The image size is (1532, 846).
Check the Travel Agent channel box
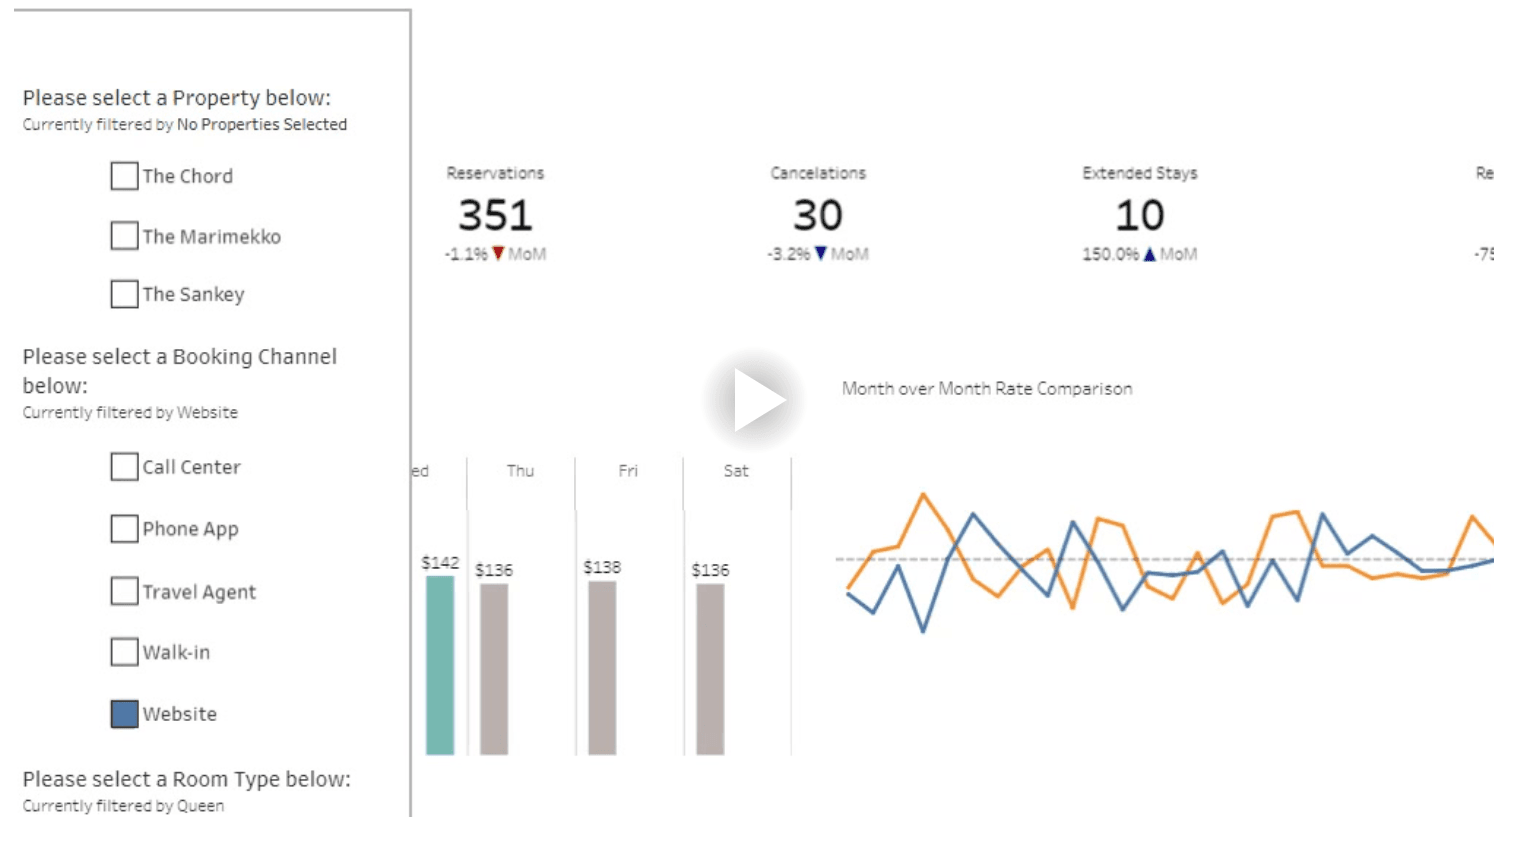click(x=125, y=591)
